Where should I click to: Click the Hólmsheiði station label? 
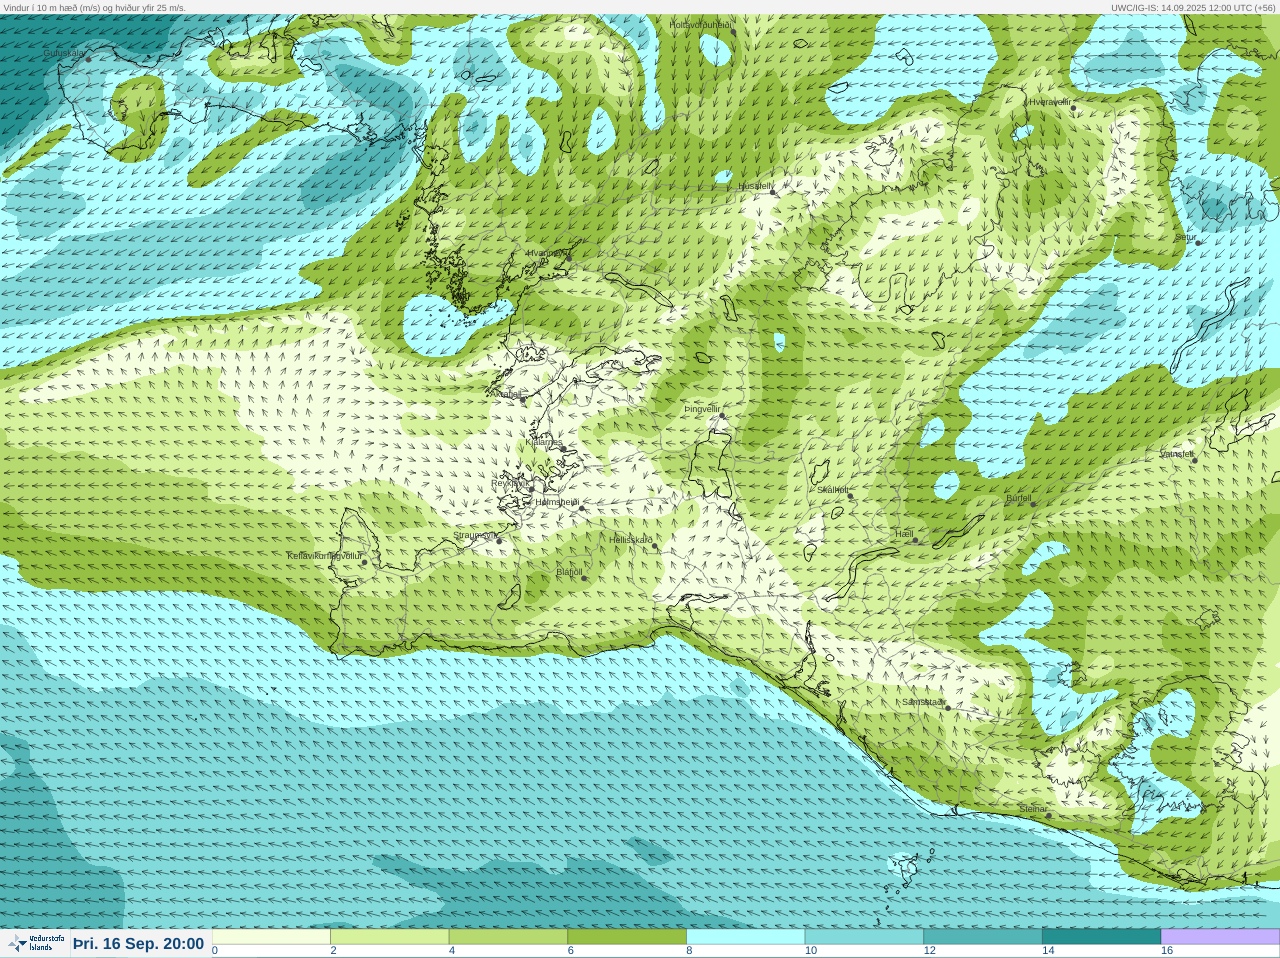[557, 502]
